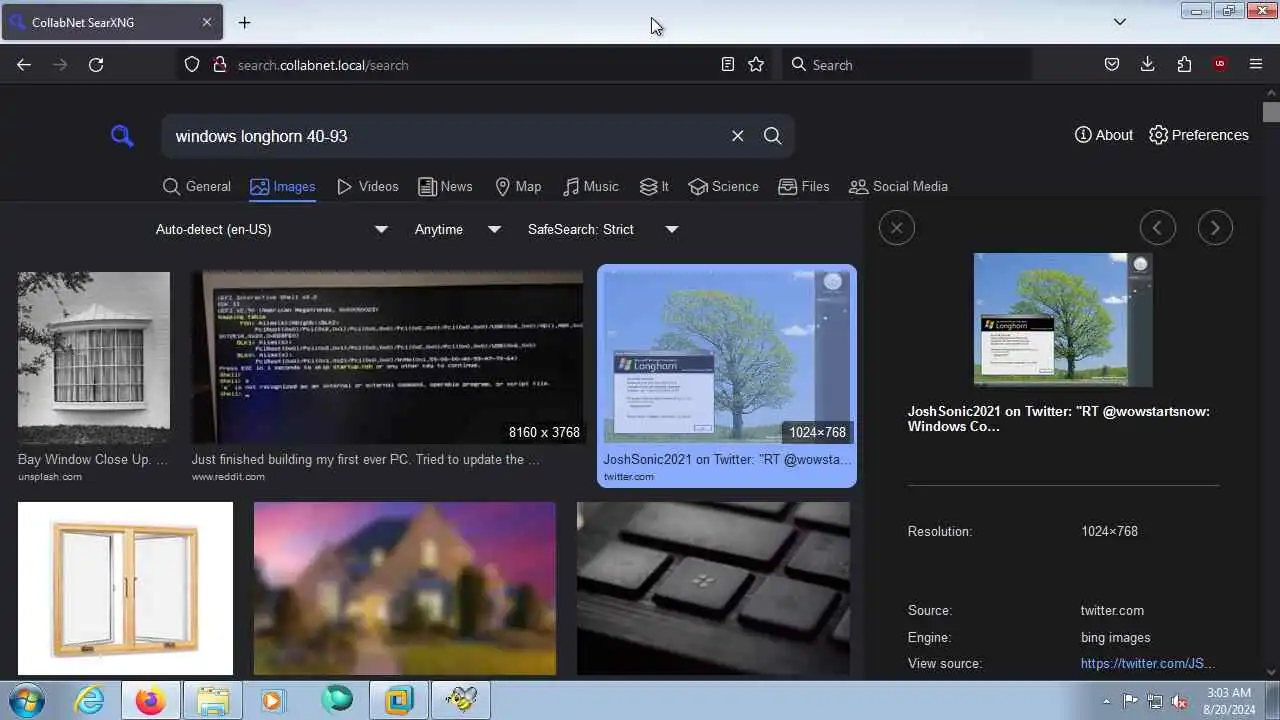Open the blurred house thumbnail
The height and width of the screenshot is (720, 1280).
[405, 589]
